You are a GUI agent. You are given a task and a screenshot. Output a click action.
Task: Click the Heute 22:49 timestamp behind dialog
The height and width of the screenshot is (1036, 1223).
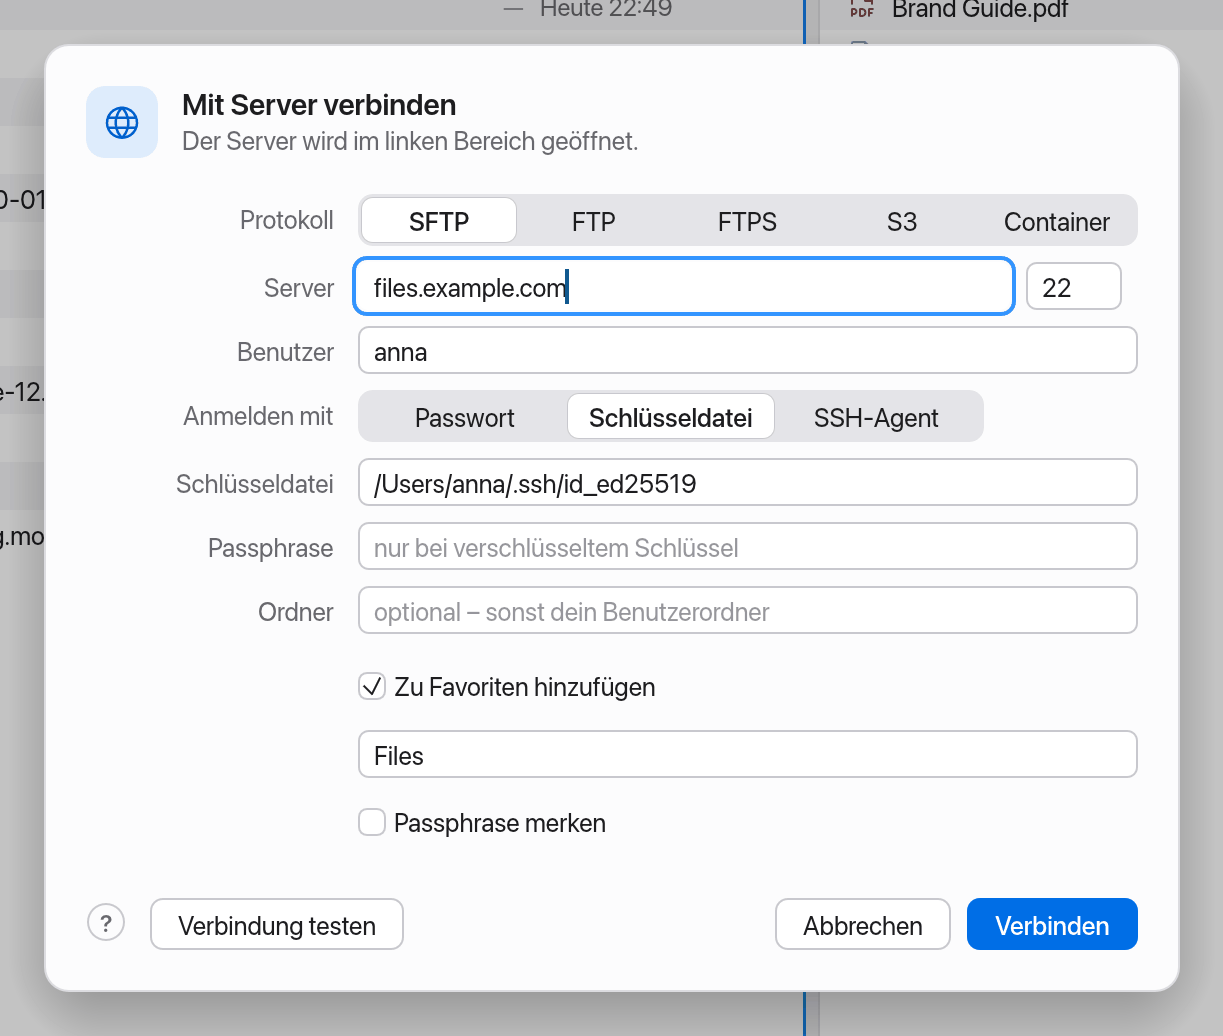[x=606, y=9]
